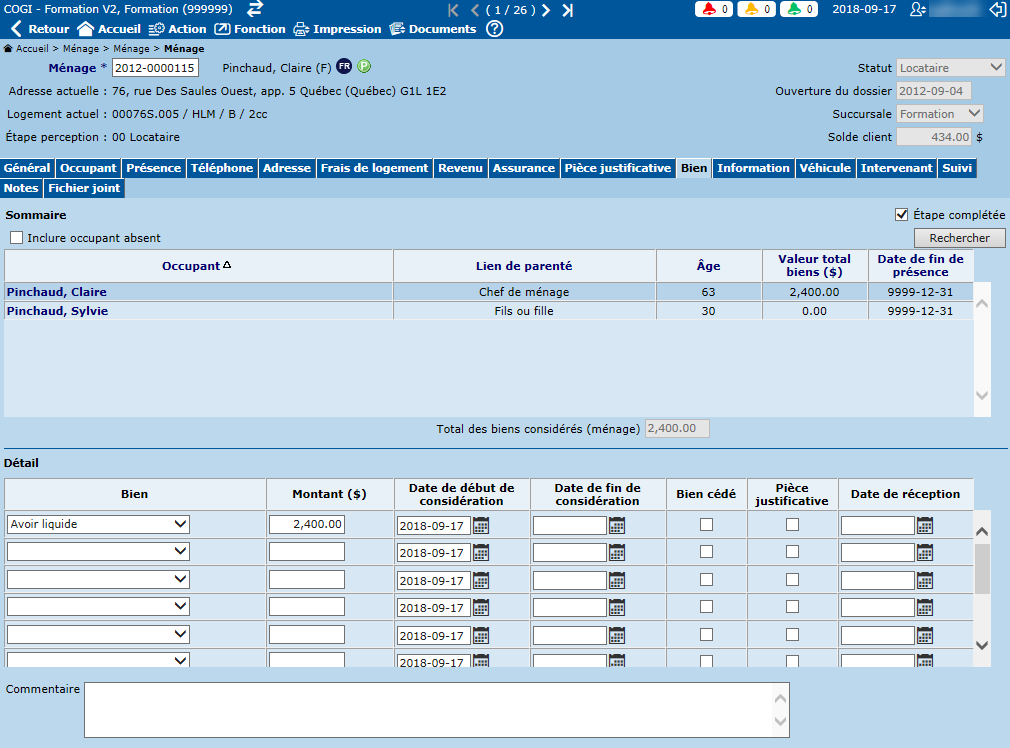
Task: Click the red alert bell icon
Action: coord(709,10)
